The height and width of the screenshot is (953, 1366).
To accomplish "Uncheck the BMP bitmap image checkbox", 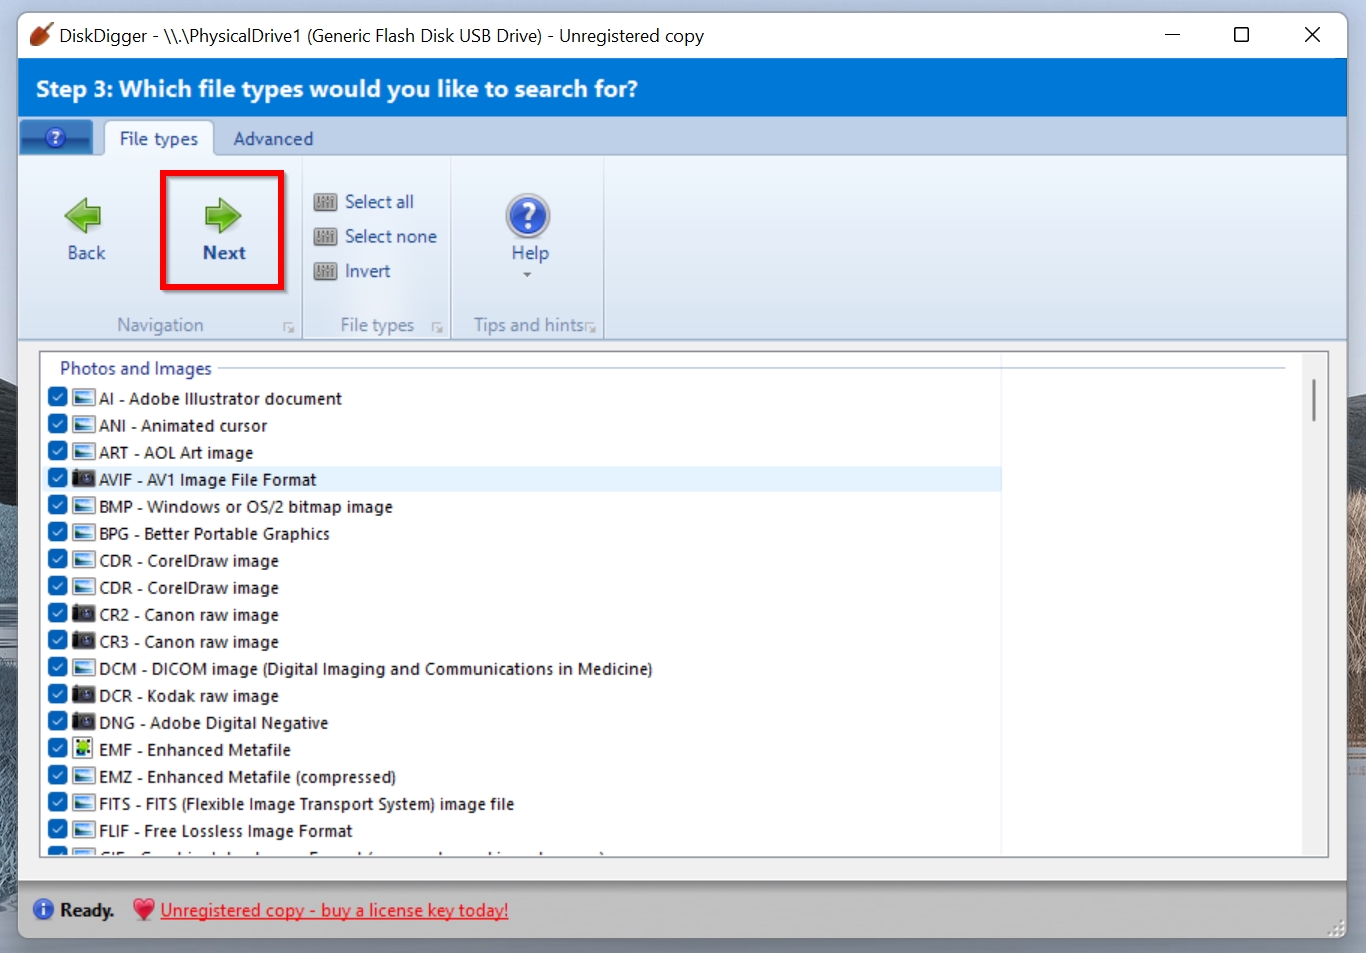I will 58,505.
